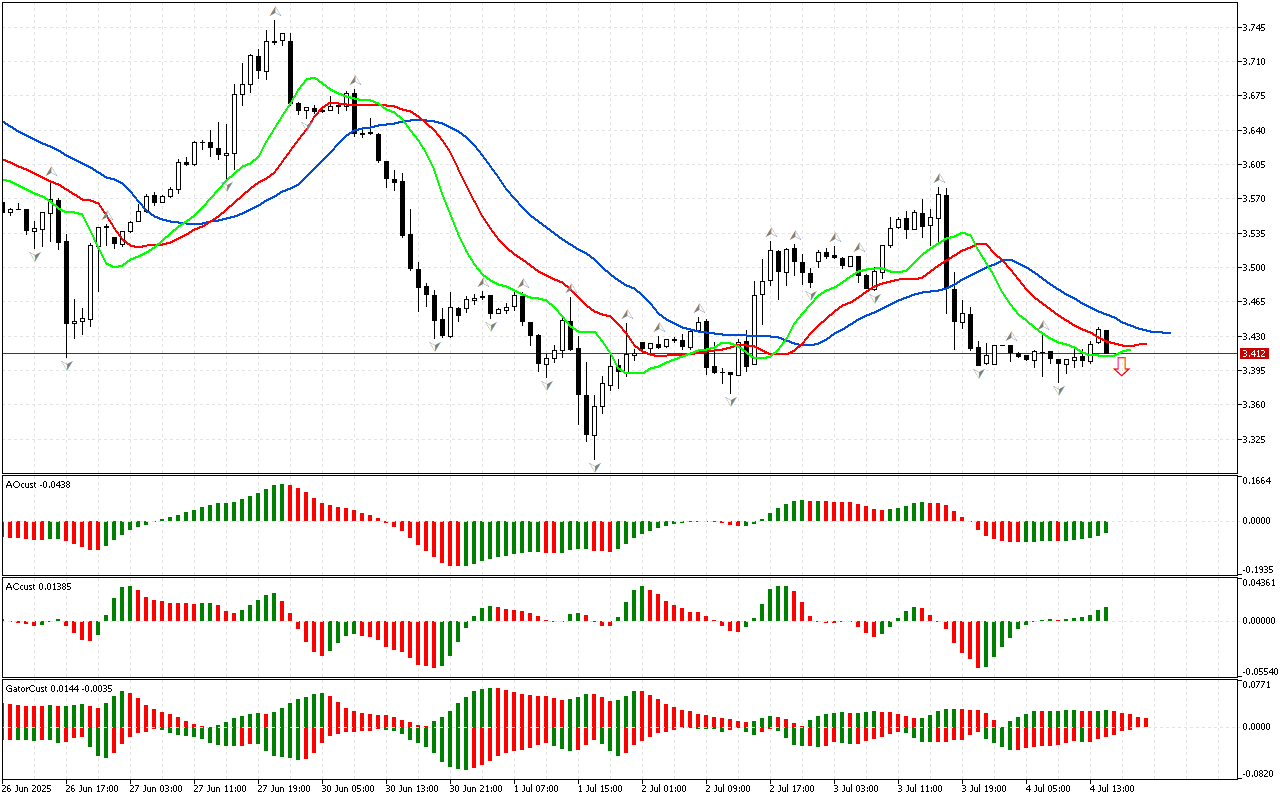Click the down fractal below the 26 Jun 17:00 low
Viewport: 1280px width, 800px height.
click(x=67, y=366)
